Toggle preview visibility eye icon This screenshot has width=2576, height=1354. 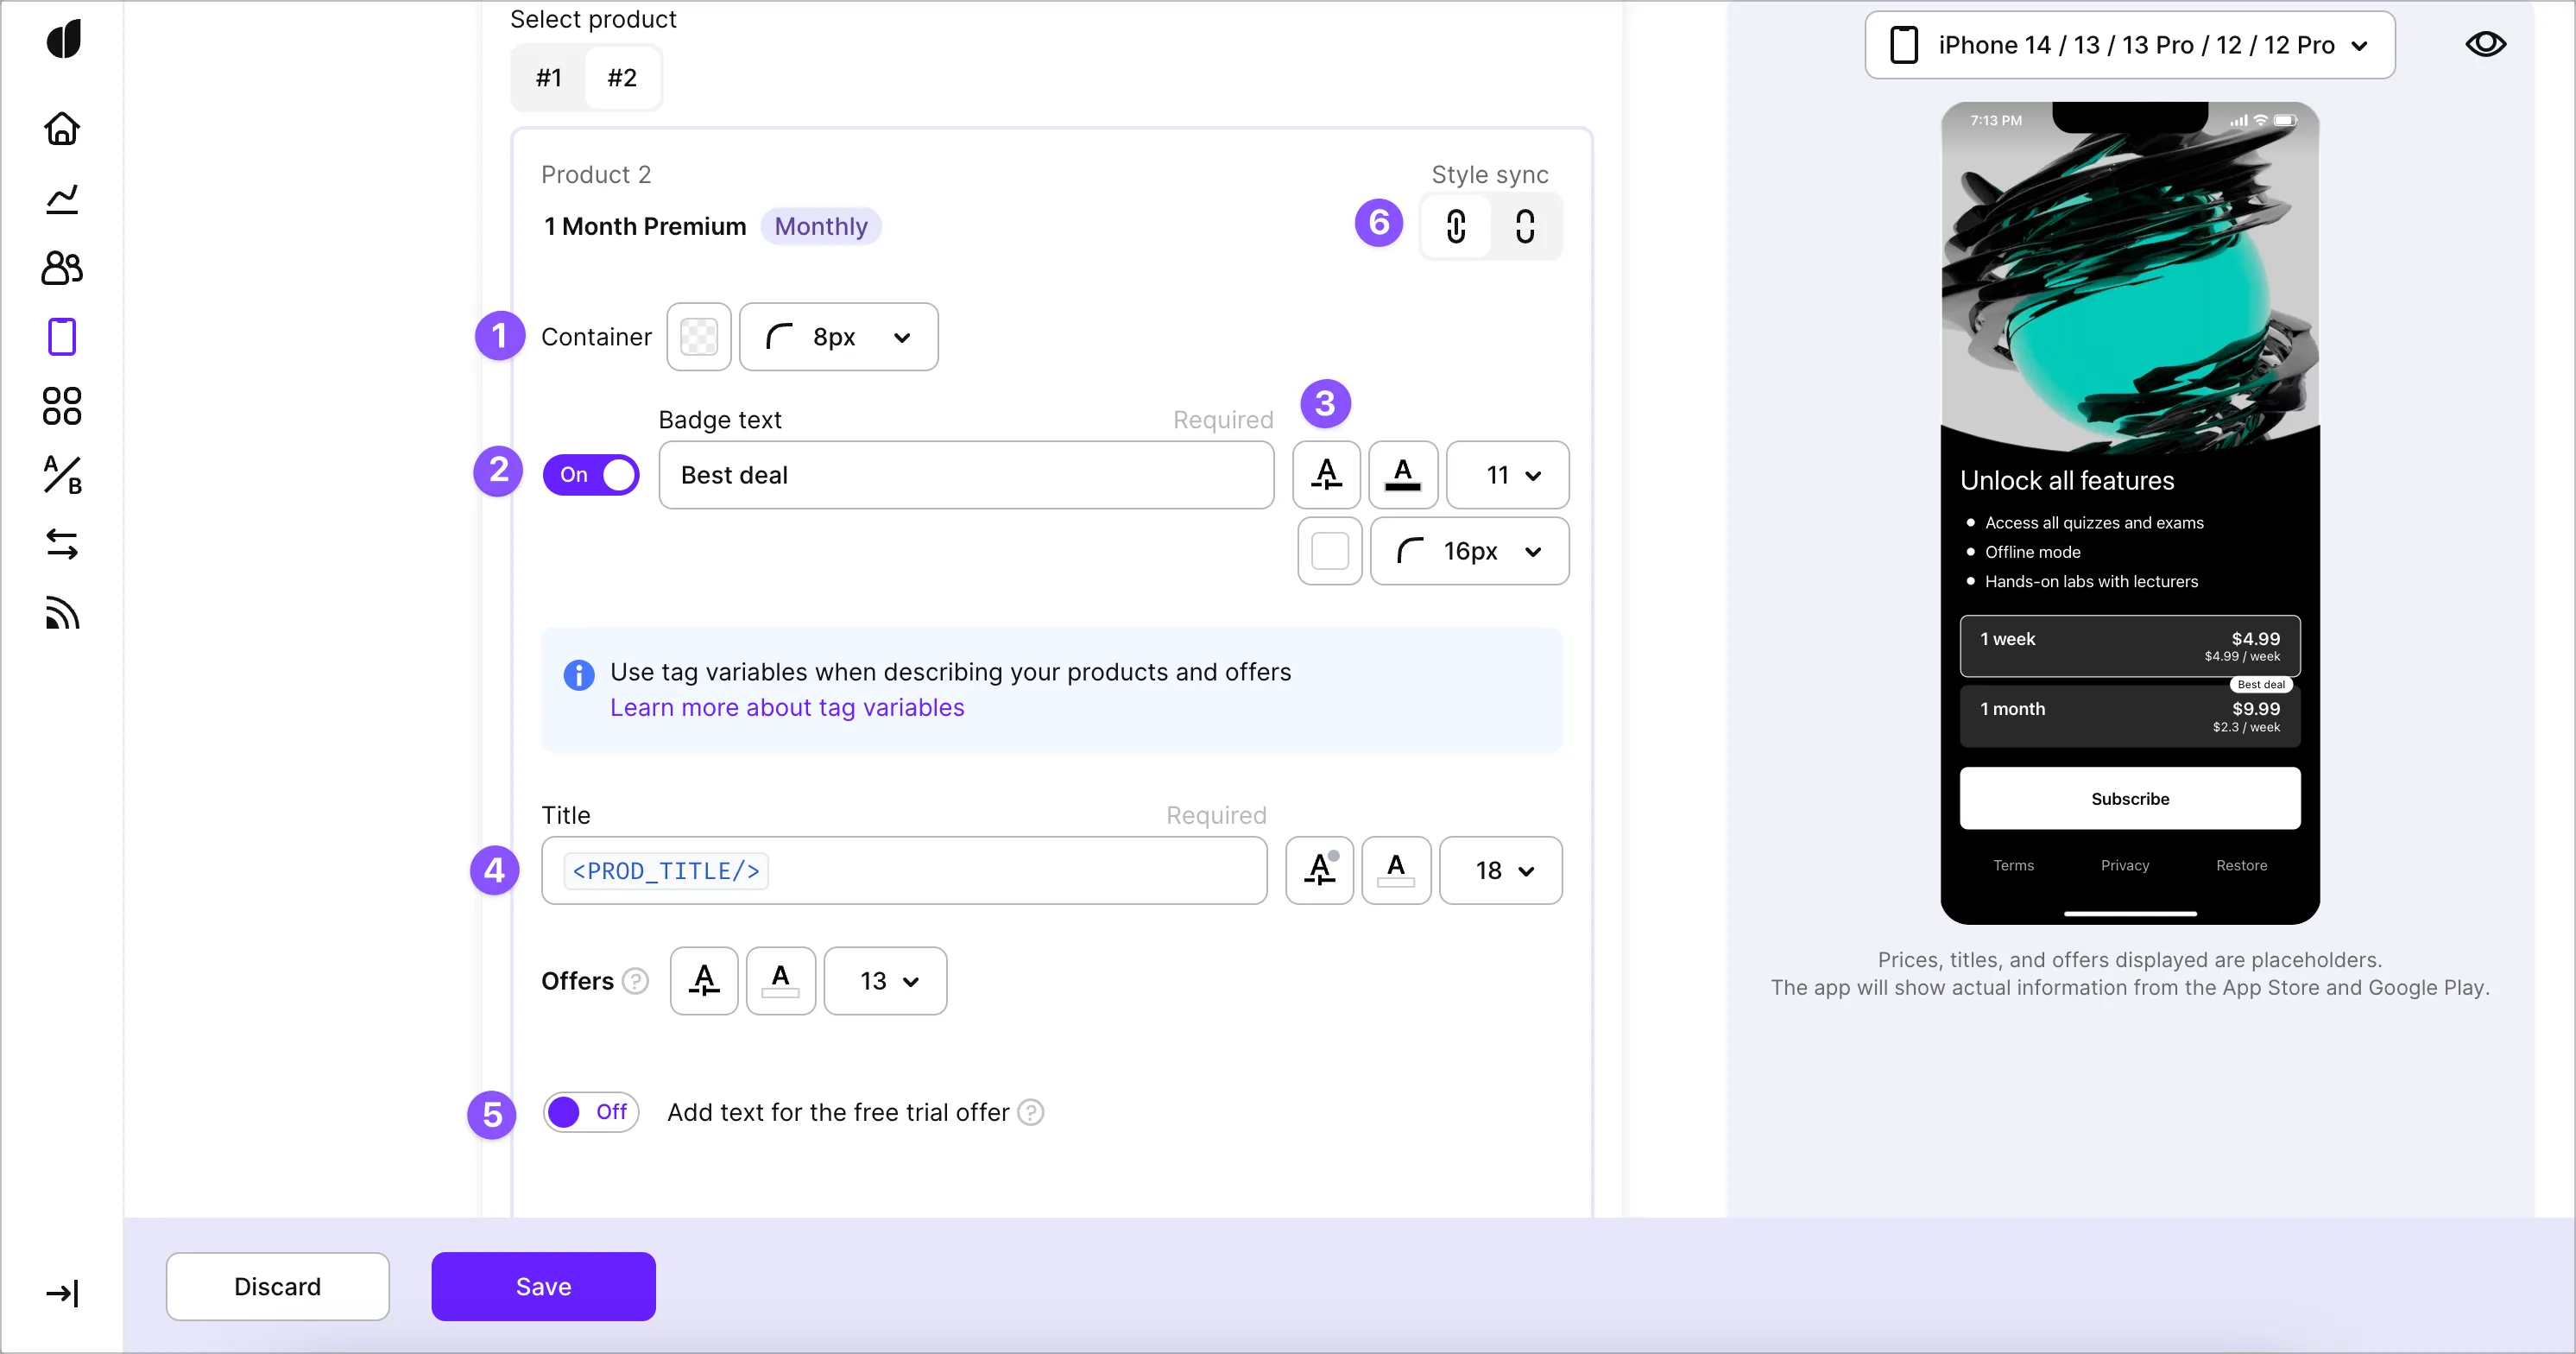pos(2485,44)
